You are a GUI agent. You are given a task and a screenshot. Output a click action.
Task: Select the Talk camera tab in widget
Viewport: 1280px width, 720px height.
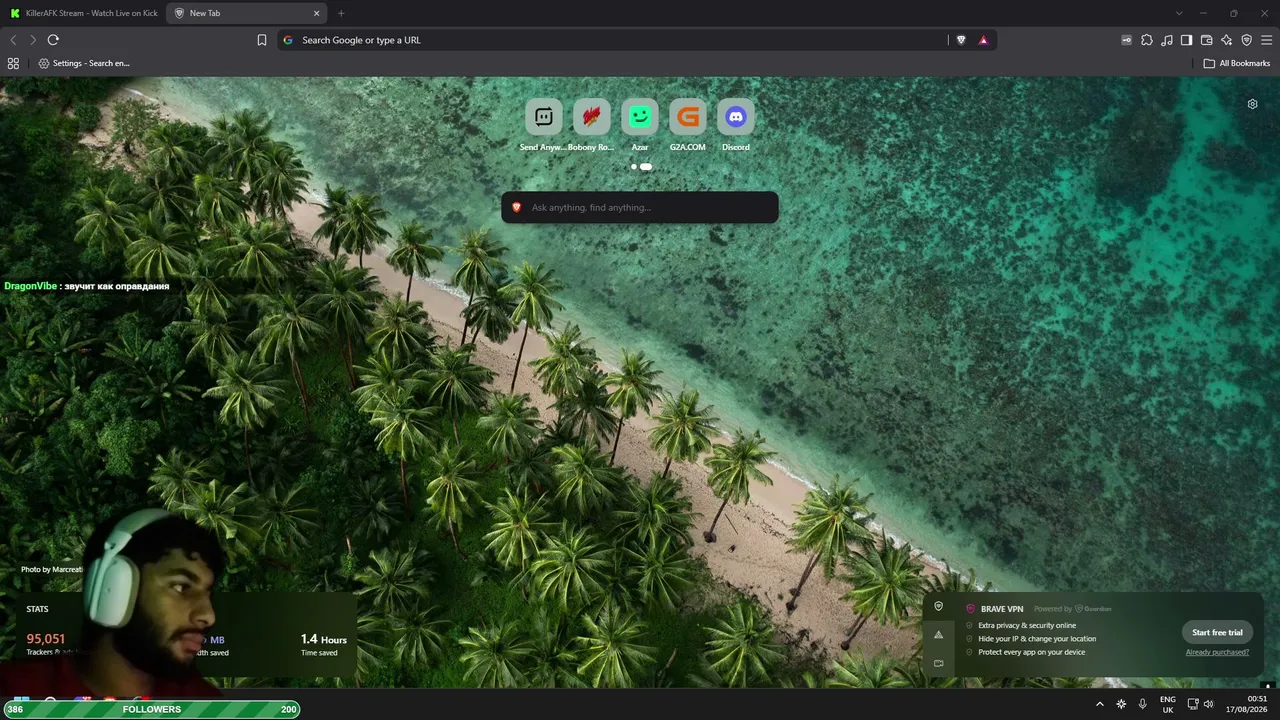[938, 663]
